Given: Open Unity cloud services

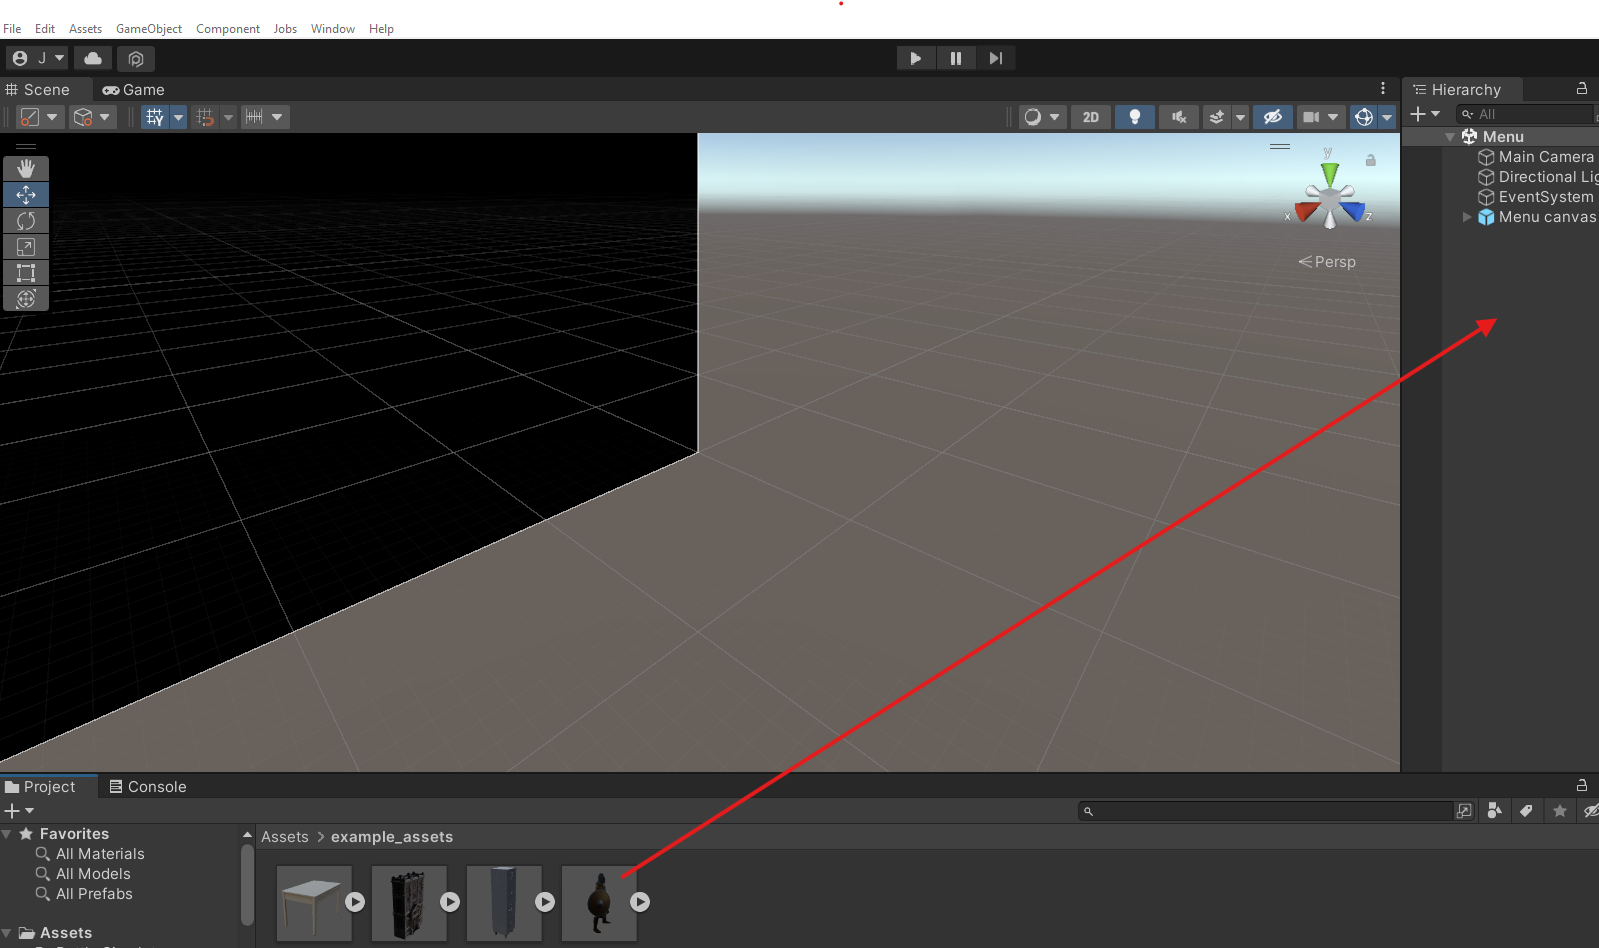Looking at the screenshot, I should point(93,58).
